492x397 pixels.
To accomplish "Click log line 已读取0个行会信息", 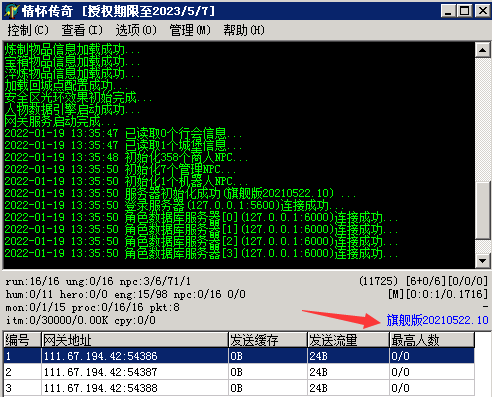I will [x=123, y=133].
